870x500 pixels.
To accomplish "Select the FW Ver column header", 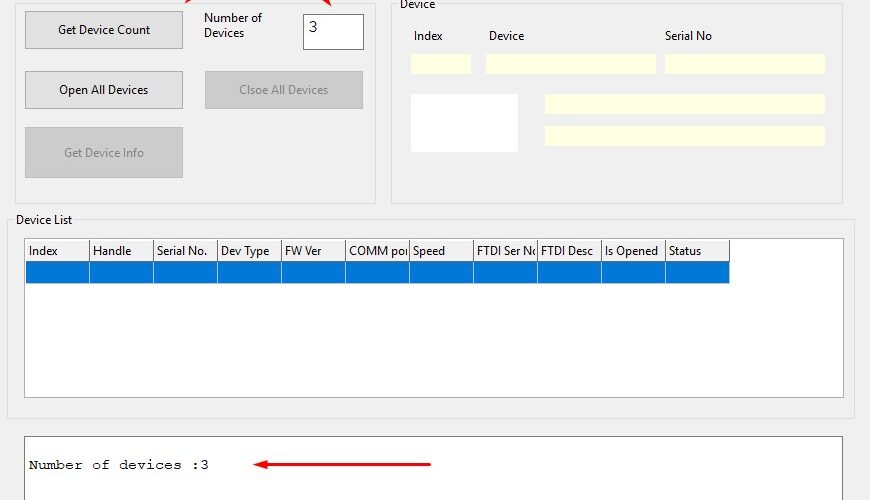I will point(313,251).
